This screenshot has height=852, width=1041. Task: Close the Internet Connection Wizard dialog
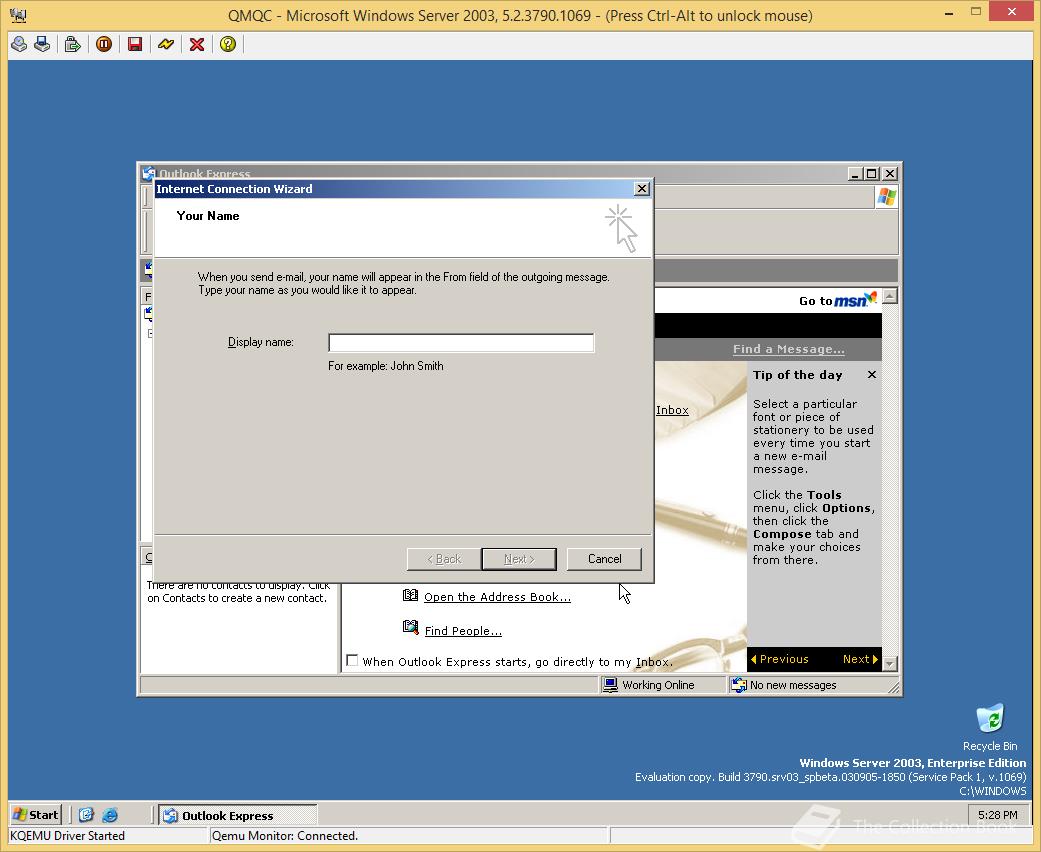coord(641,189)
